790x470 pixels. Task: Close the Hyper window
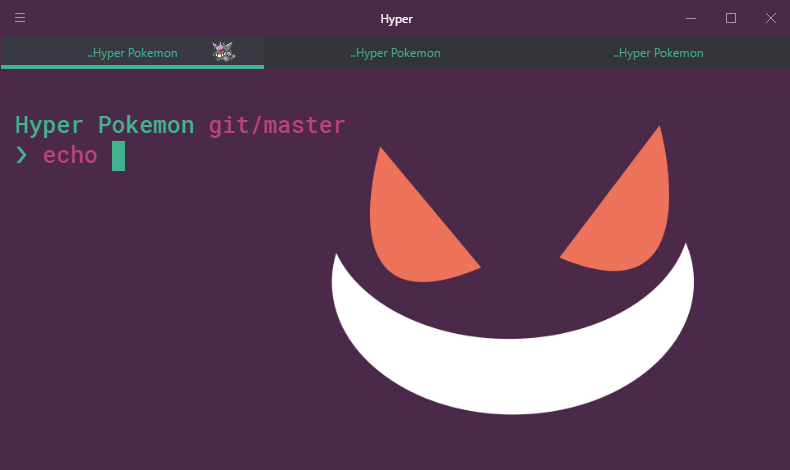point(771,18)
